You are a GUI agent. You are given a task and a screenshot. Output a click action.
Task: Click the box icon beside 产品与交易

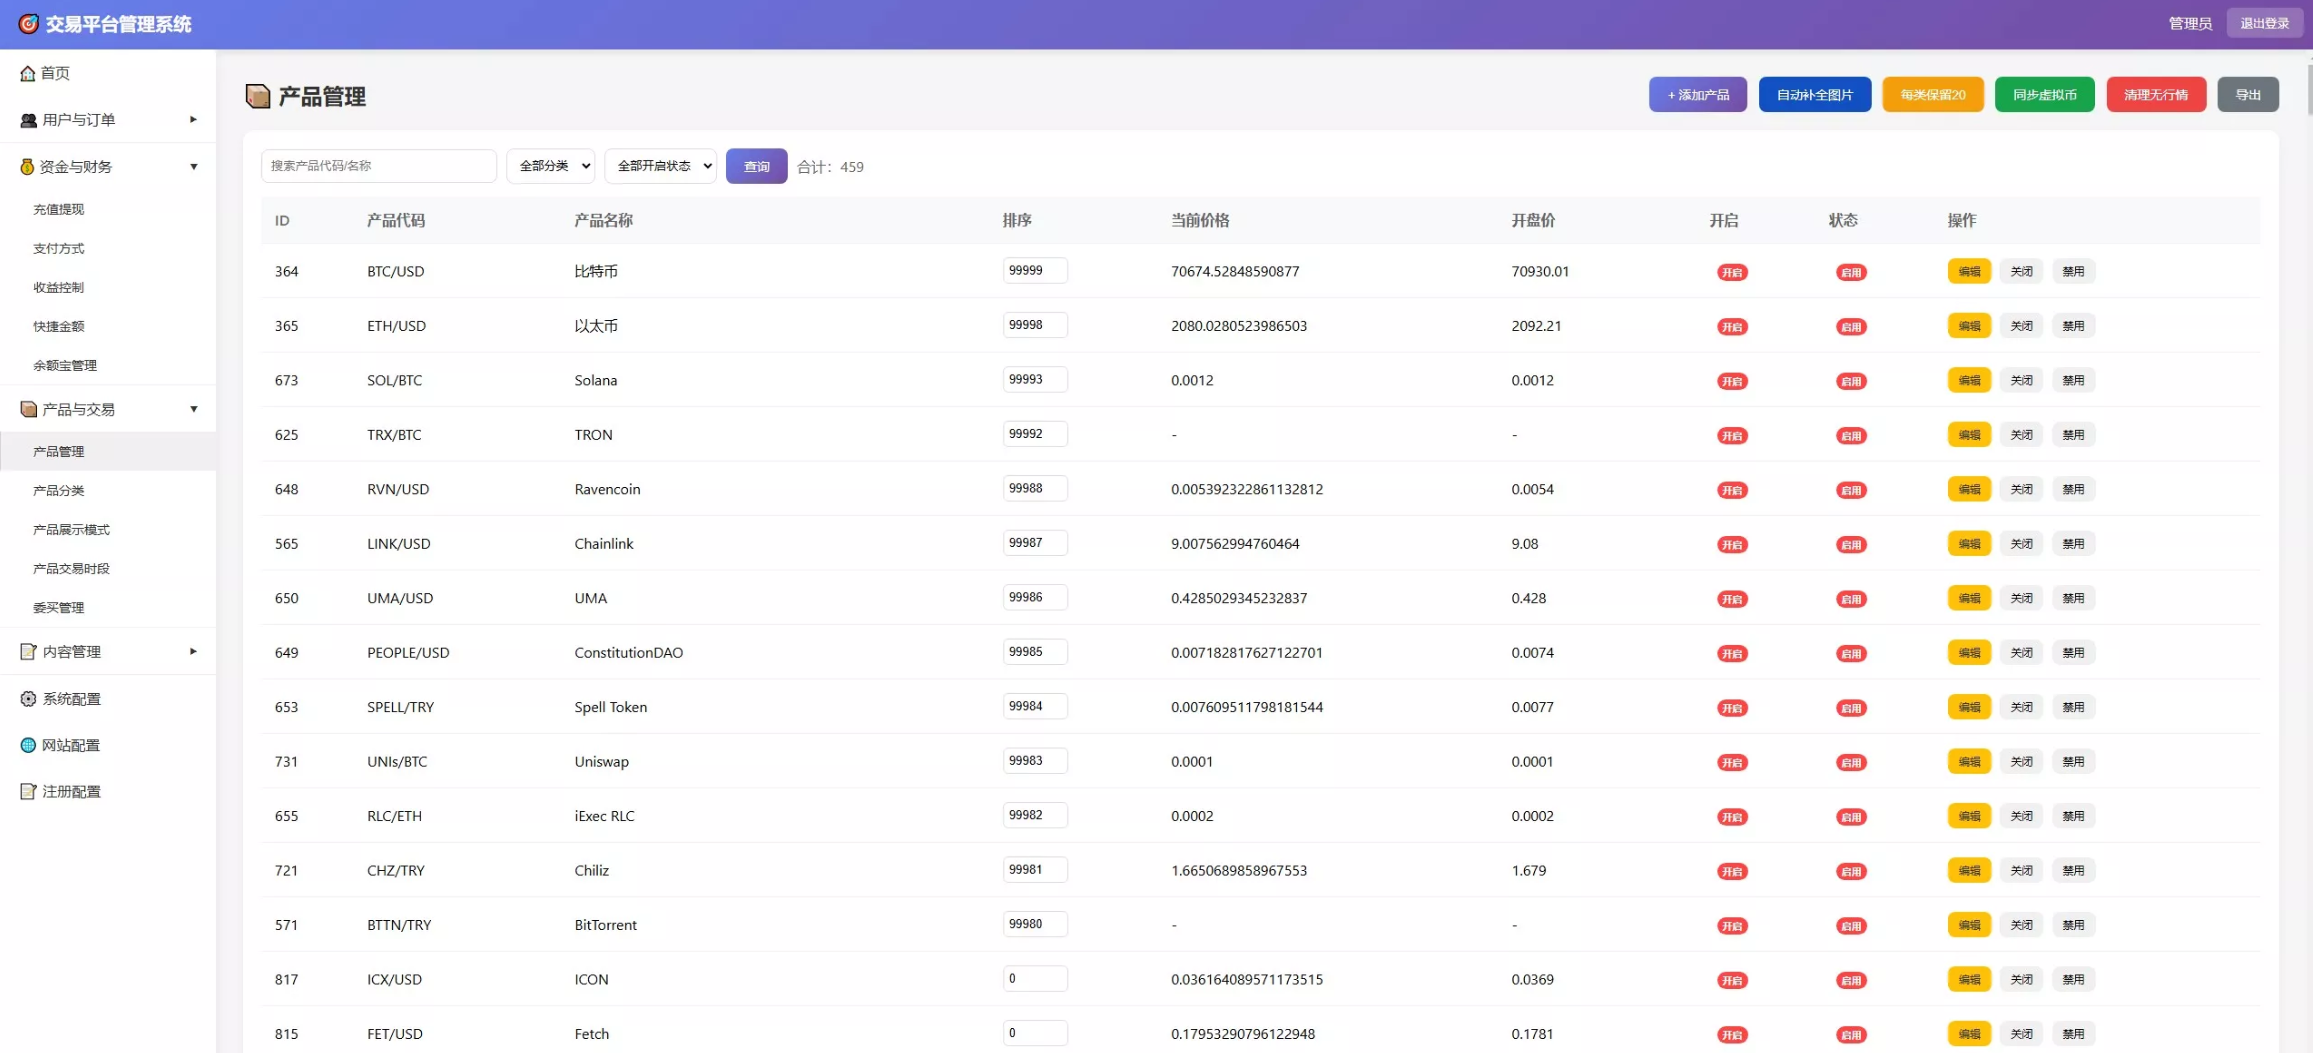click(28, 409)
